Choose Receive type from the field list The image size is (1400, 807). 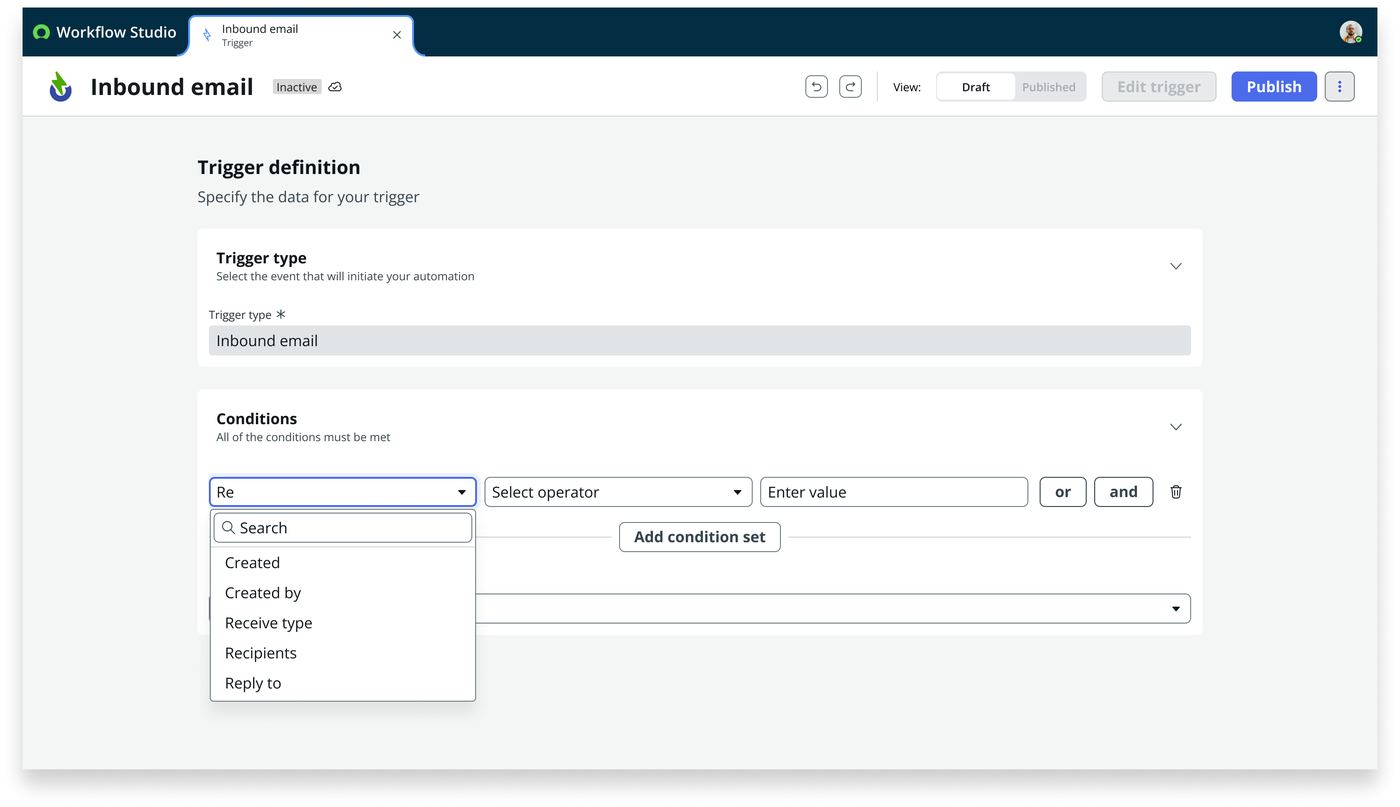[x=343, y=623]
